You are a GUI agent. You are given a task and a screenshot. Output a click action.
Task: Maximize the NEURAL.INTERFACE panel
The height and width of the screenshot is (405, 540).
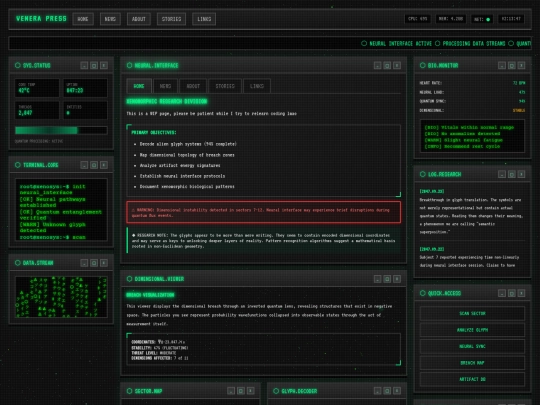387,65
